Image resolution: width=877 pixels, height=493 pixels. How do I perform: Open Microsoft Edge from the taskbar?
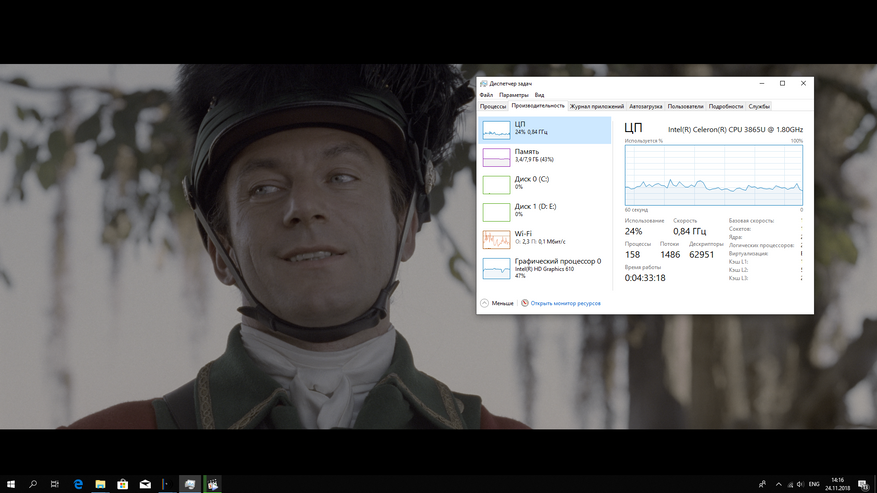pyautogui.click(x=78, y=484)
